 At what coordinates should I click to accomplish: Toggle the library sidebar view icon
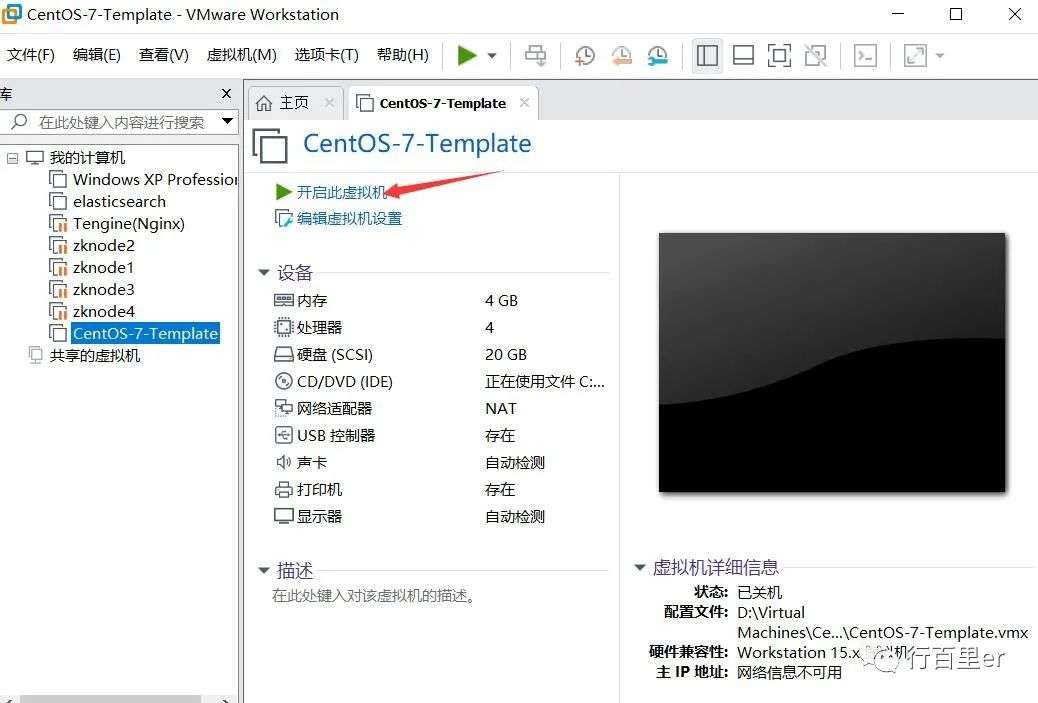tap(707, 56)
